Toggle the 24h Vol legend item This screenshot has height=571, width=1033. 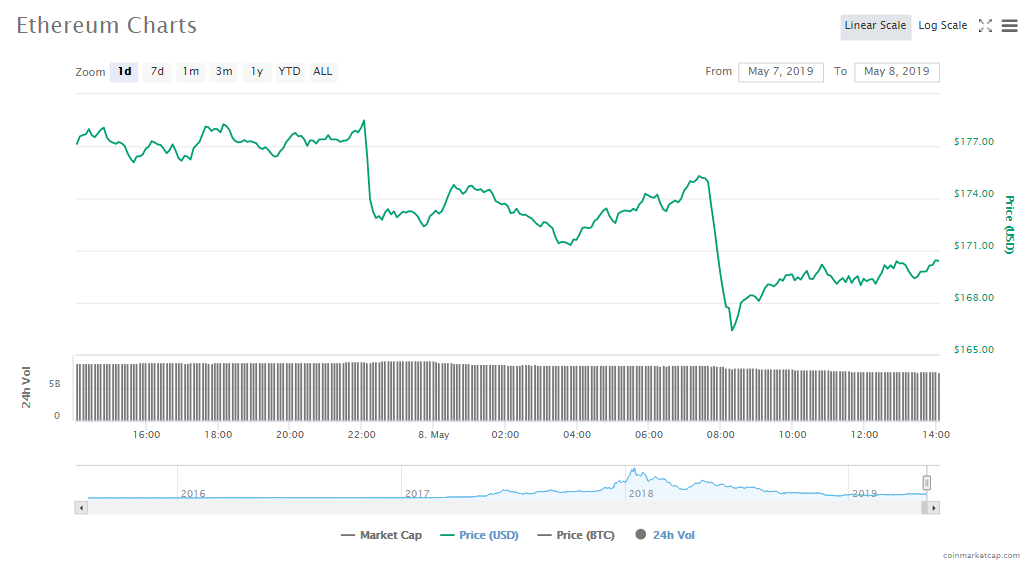click(x=665, y=536)
